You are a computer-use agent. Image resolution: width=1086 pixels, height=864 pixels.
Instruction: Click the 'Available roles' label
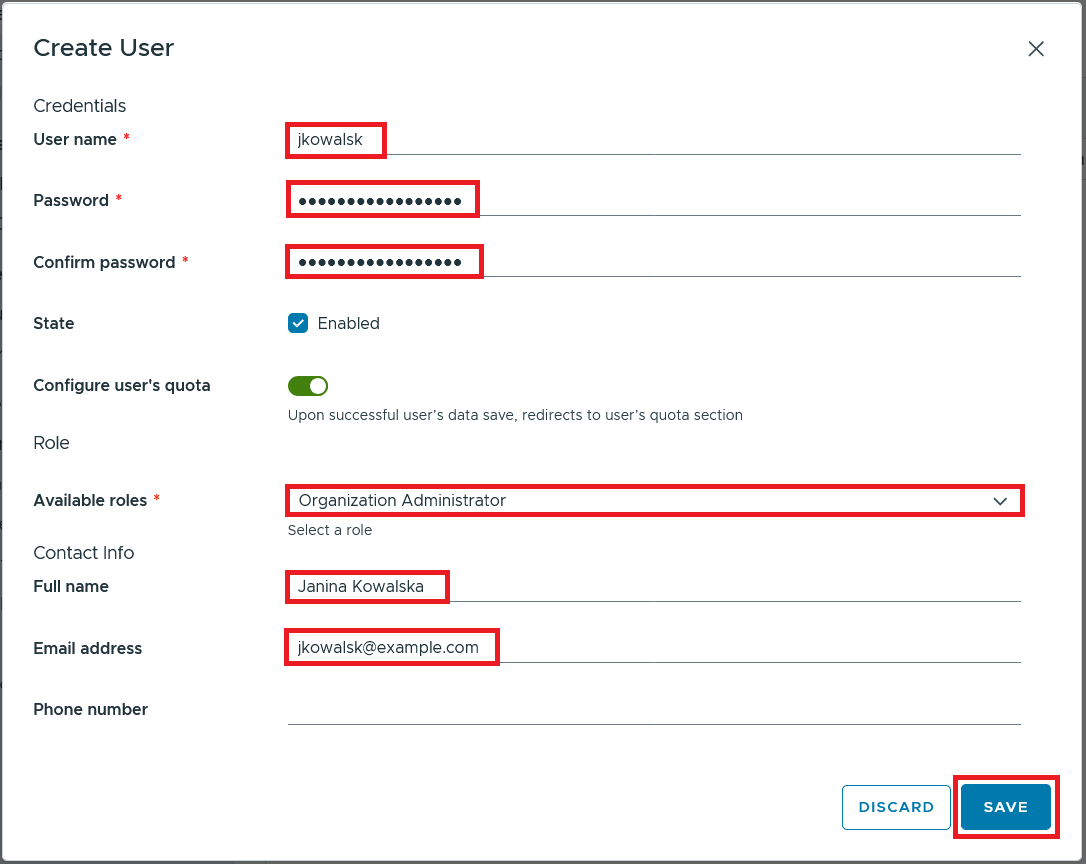point(90,500)
